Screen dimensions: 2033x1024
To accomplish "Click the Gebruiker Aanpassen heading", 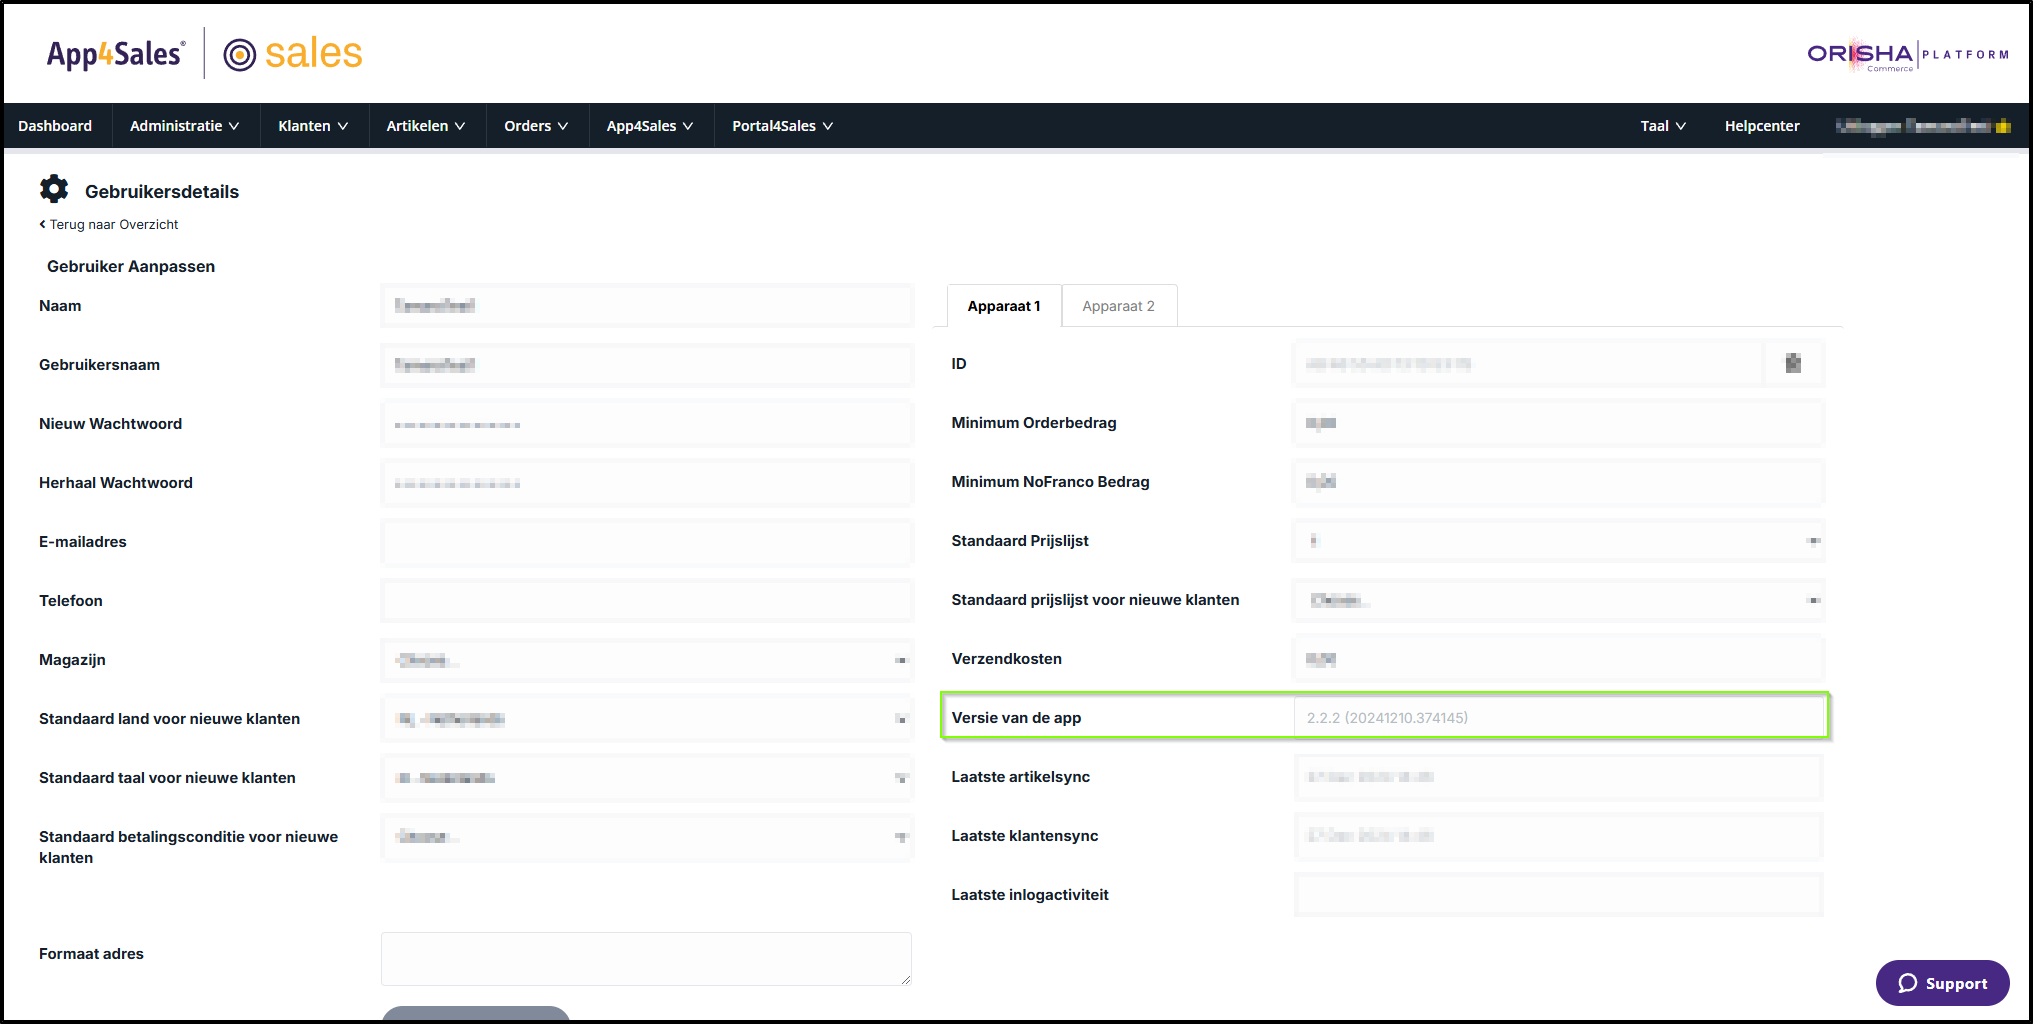I will (x=131, y=266).
